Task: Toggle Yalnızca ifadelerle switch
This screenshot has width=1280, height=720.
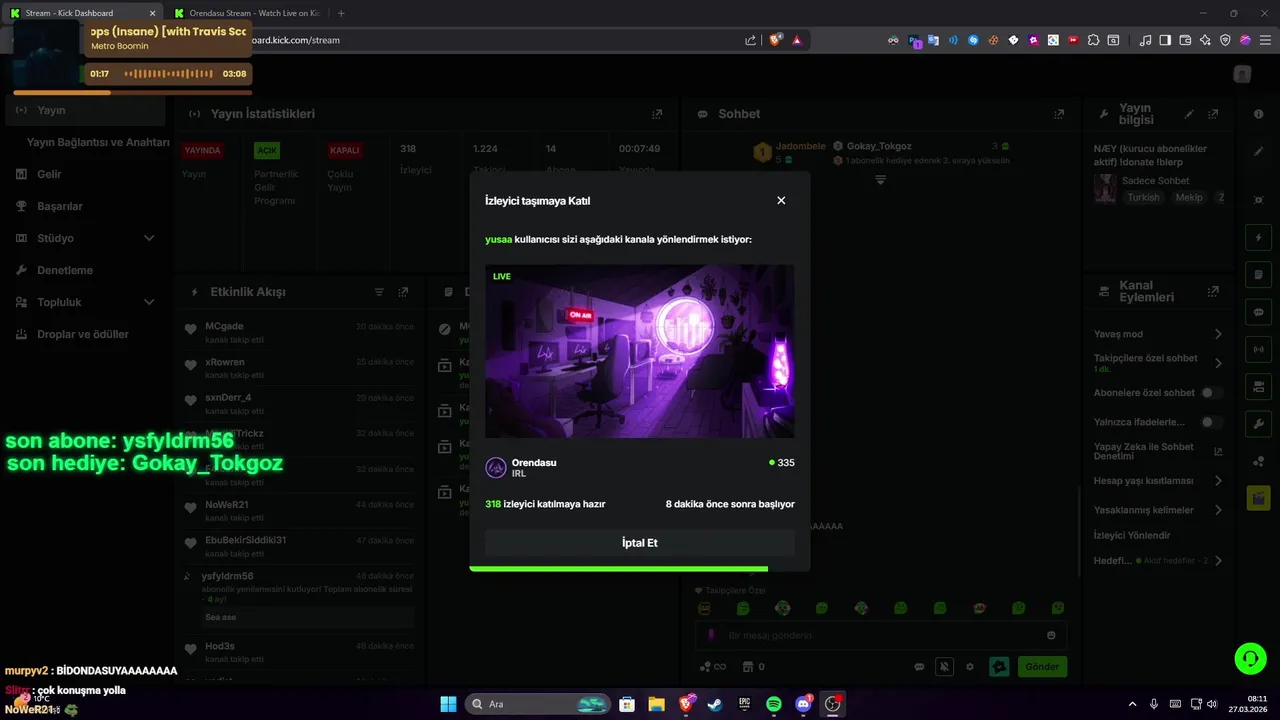Action: (1211, 422)
